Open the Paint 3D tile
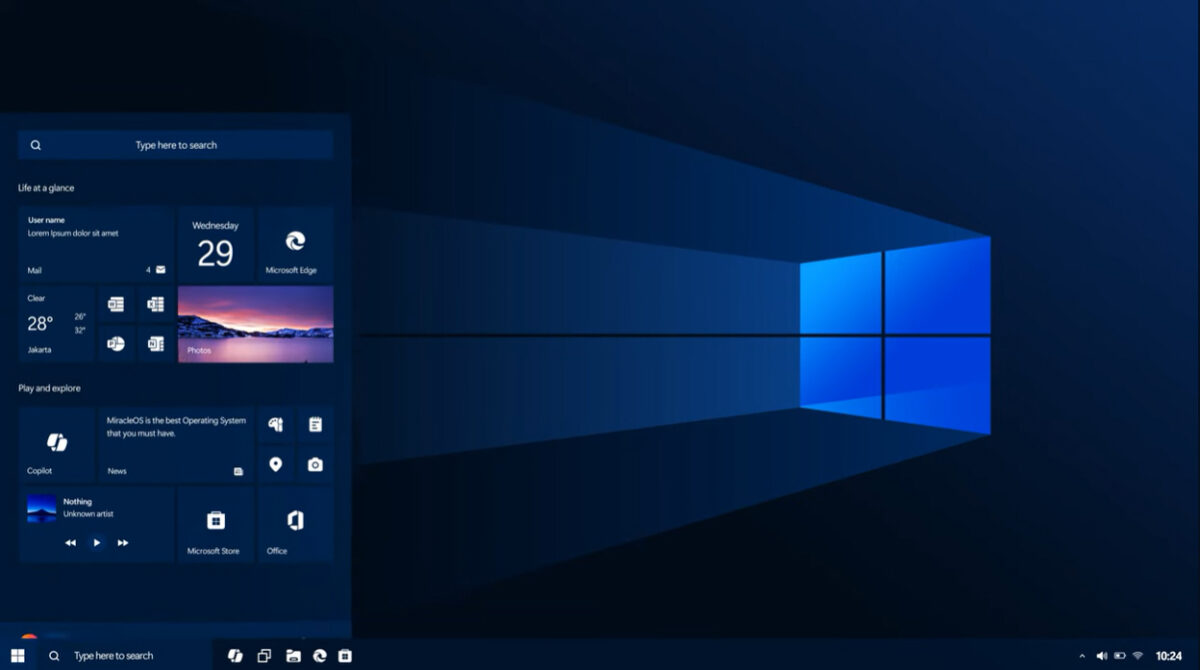The height and width of the screenshot is (670, 1200). coord(276,424)
